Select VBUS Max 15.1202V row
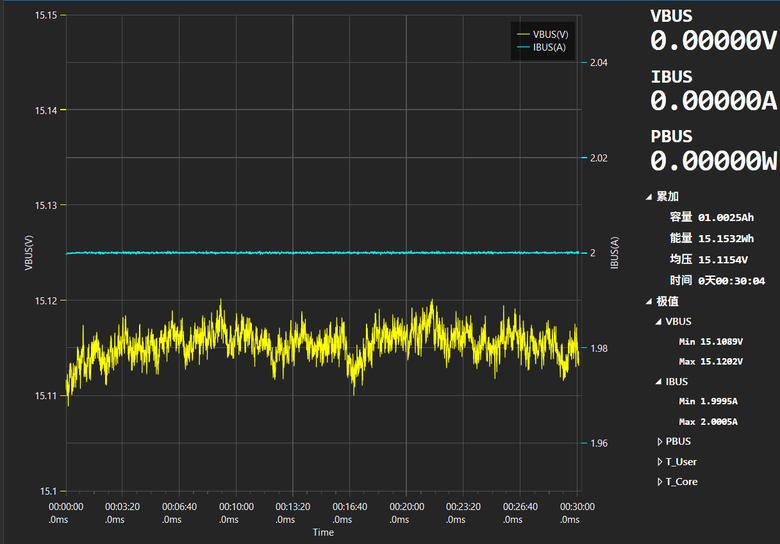 tap(711, 362)
